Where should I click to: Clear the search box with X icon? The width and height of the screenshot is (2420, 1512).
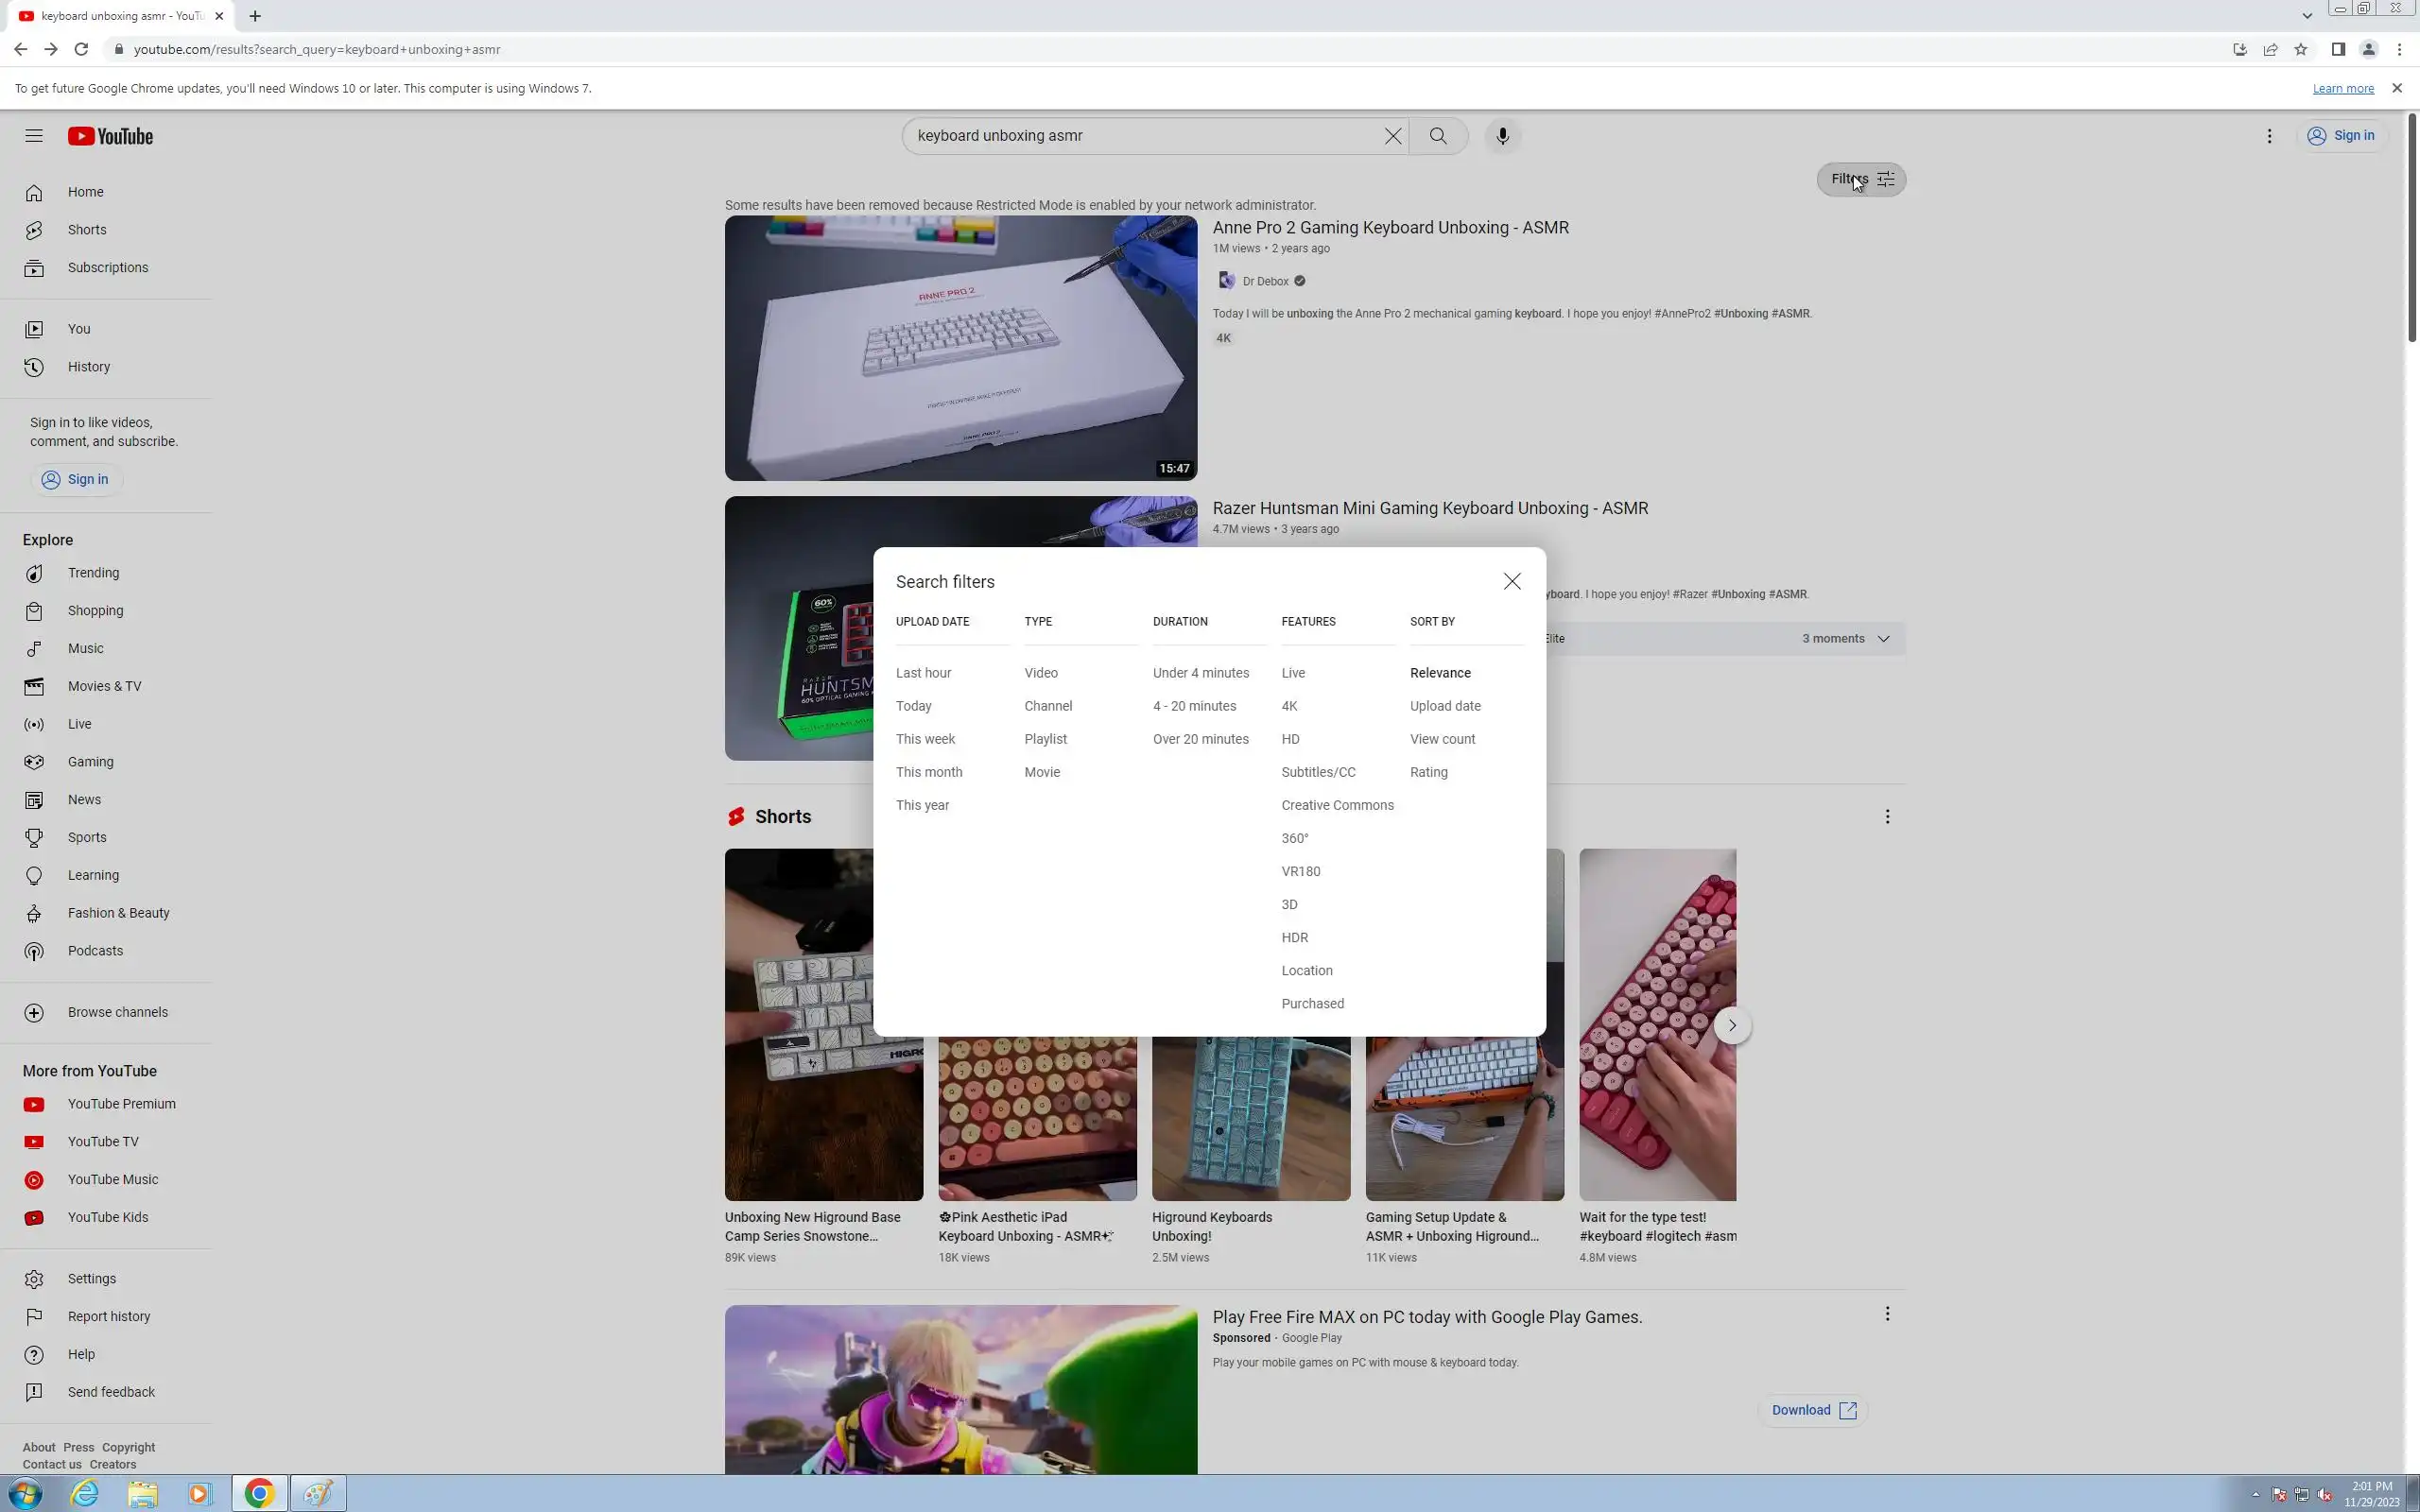(1392, 136)
